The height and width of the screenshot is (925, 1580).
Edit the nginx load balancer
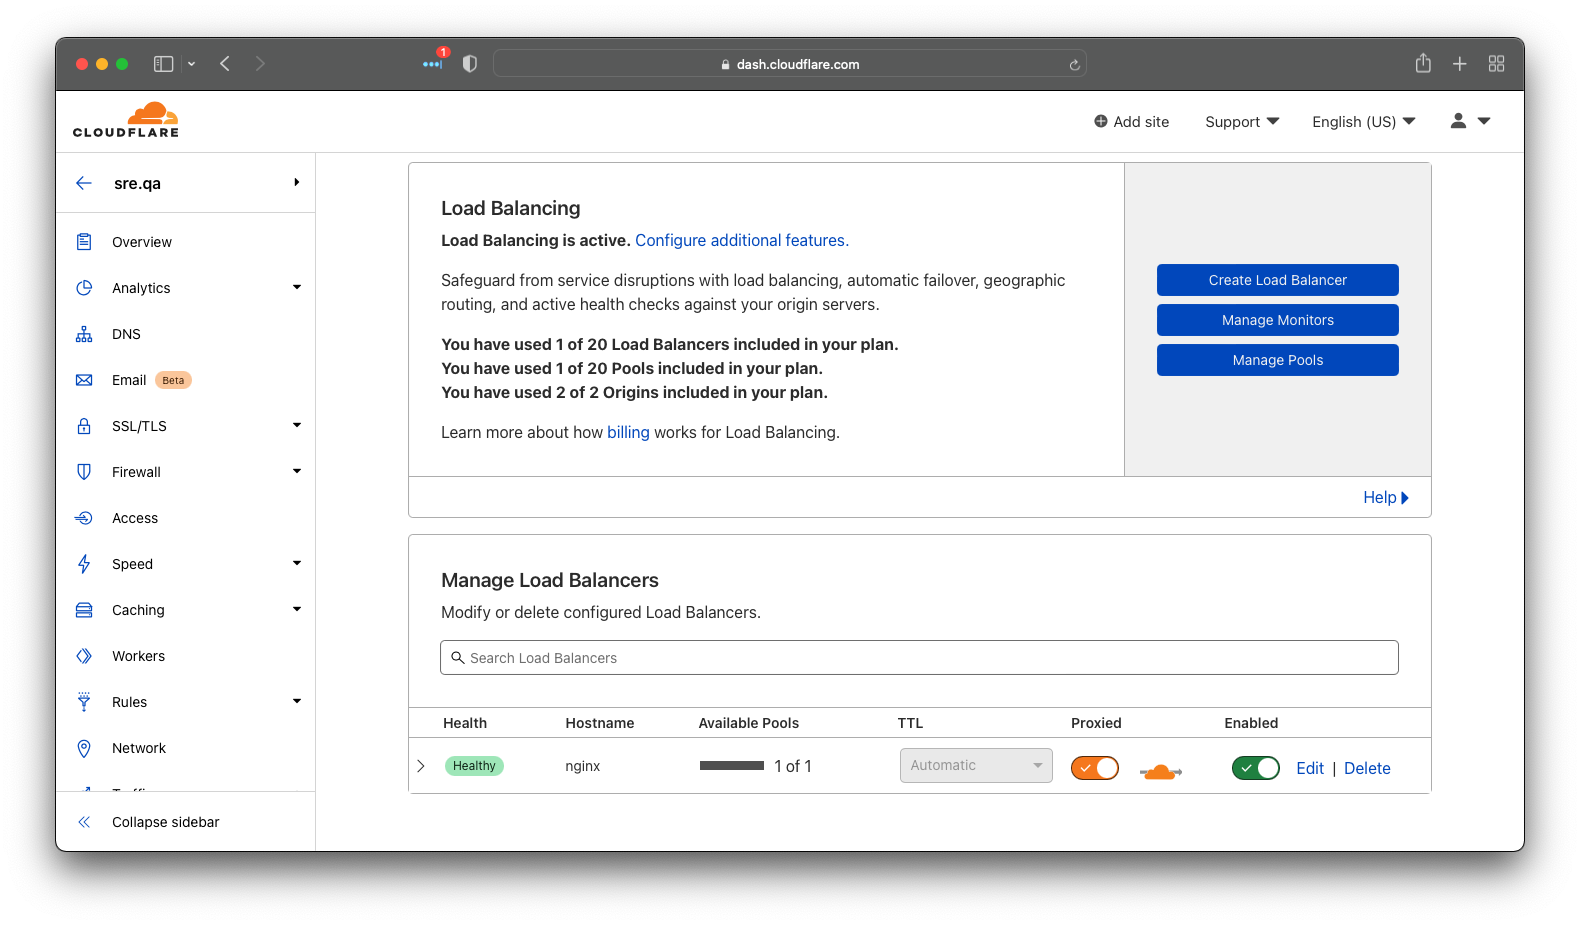click(x=1310, y=768)
